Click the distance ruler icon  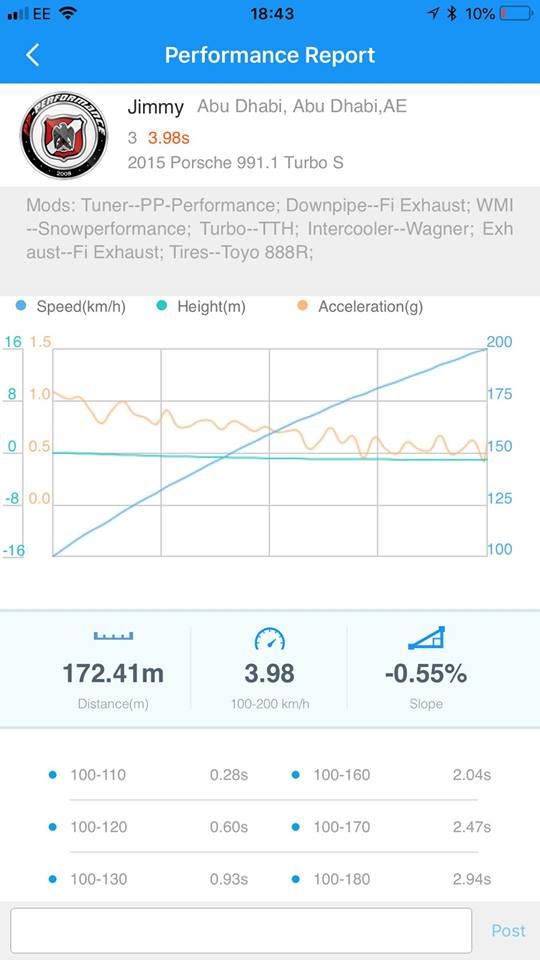click(x=113, y=637)
